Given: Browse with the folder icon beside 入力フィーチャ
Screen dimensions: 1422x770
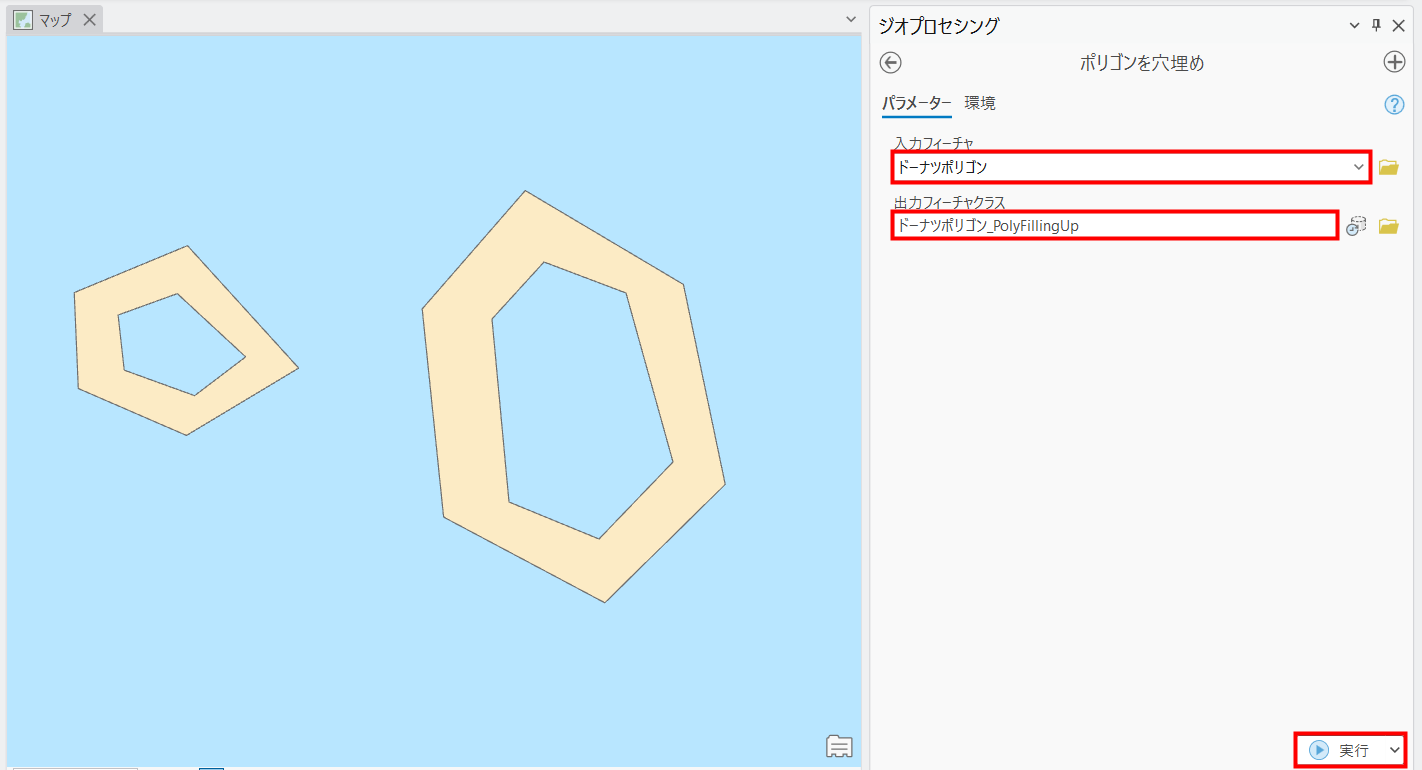Looking at the screenshot, I should click(1388, 167).
